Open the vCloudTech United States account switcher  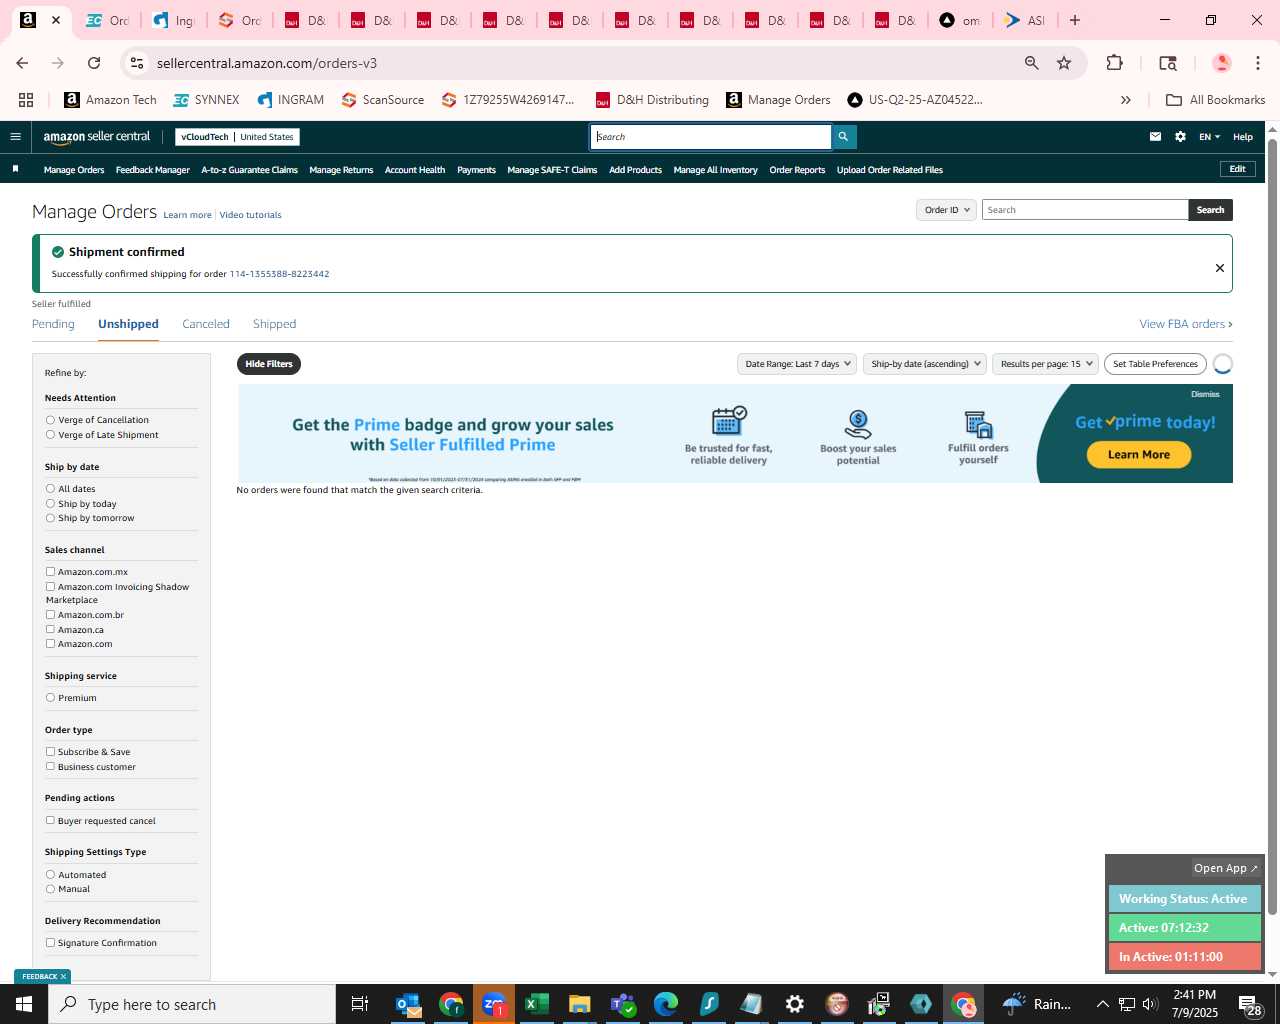coord(237,137)
